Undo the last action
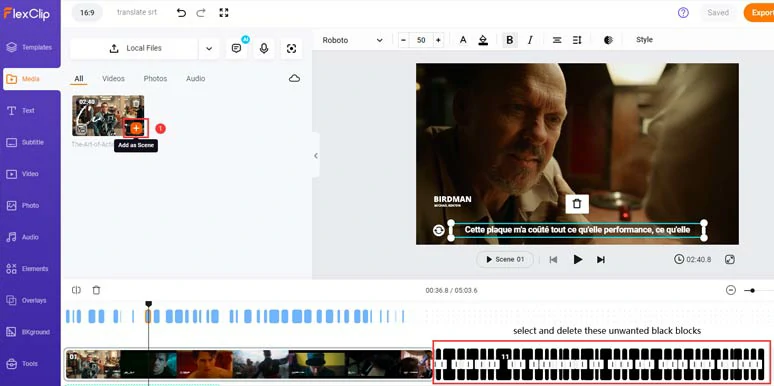The width and height of the screenshot is (774, 386). 181,13
